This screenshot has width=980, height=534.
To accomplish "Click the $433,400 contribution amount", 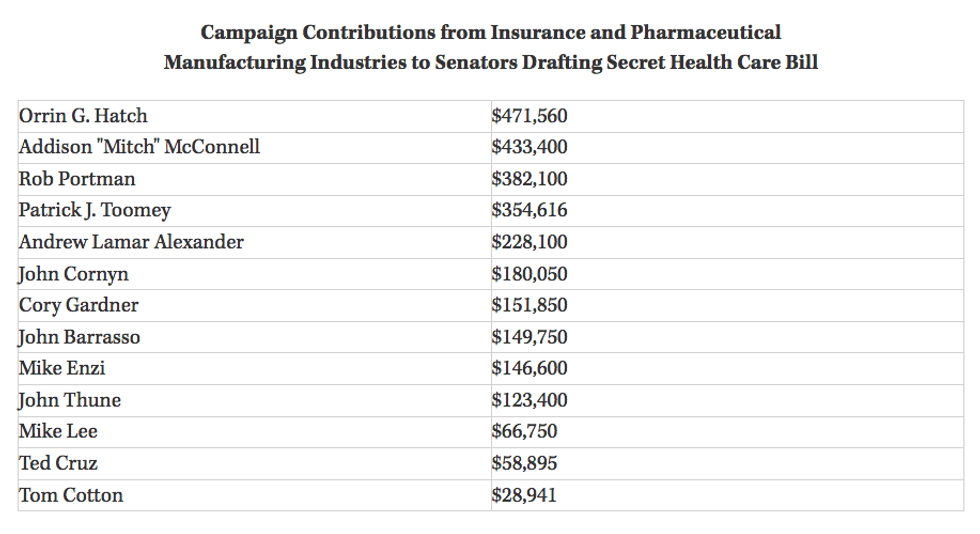I will 529,147.
